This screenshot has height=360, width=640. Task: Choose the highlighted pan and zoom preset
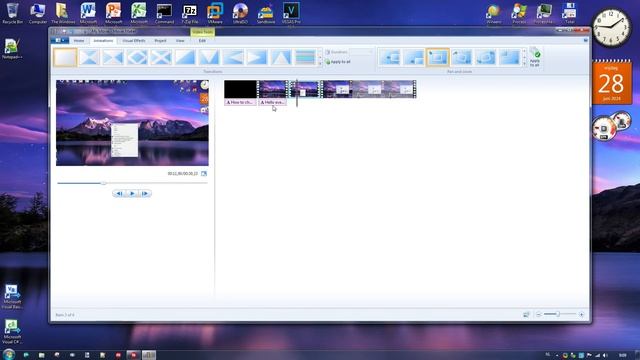(x=438, y=58)
